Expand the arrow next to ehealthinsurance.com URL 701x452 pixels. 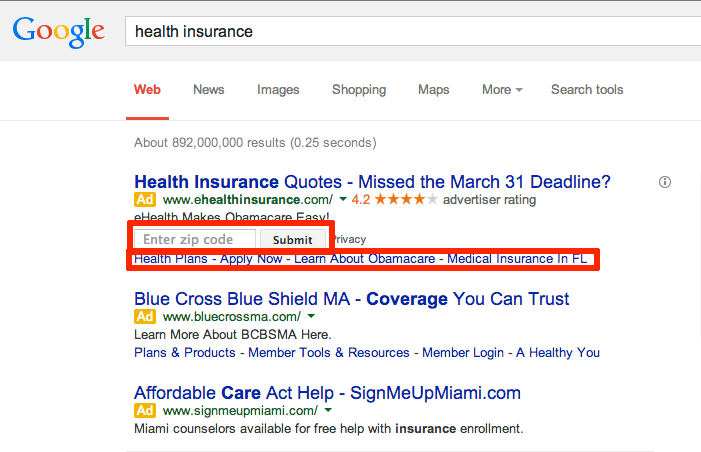[343, 199]
